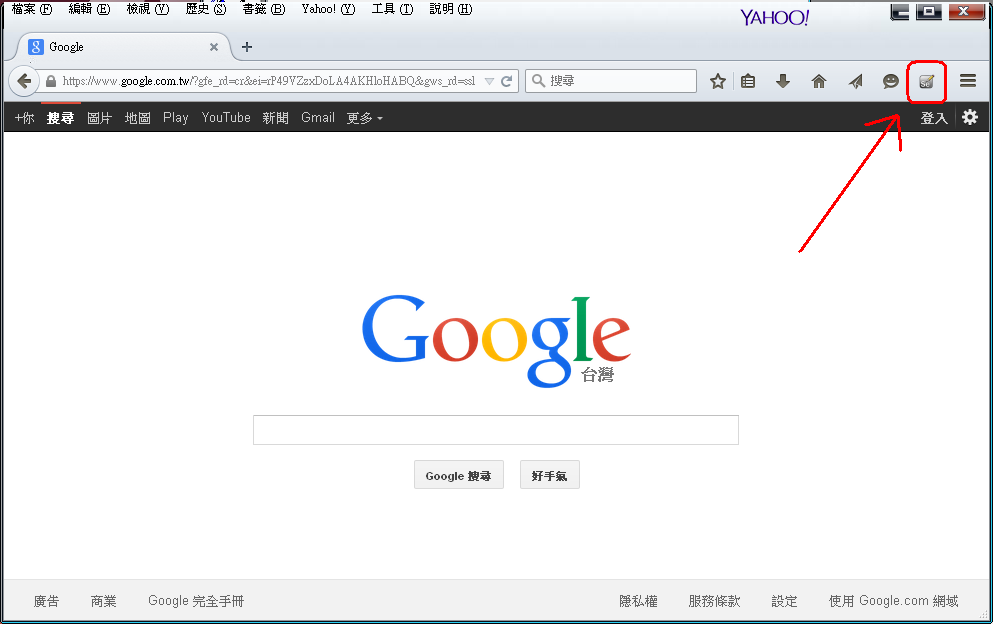
Task: Click the YAHOO! logo in title bar
Action: 775,17
